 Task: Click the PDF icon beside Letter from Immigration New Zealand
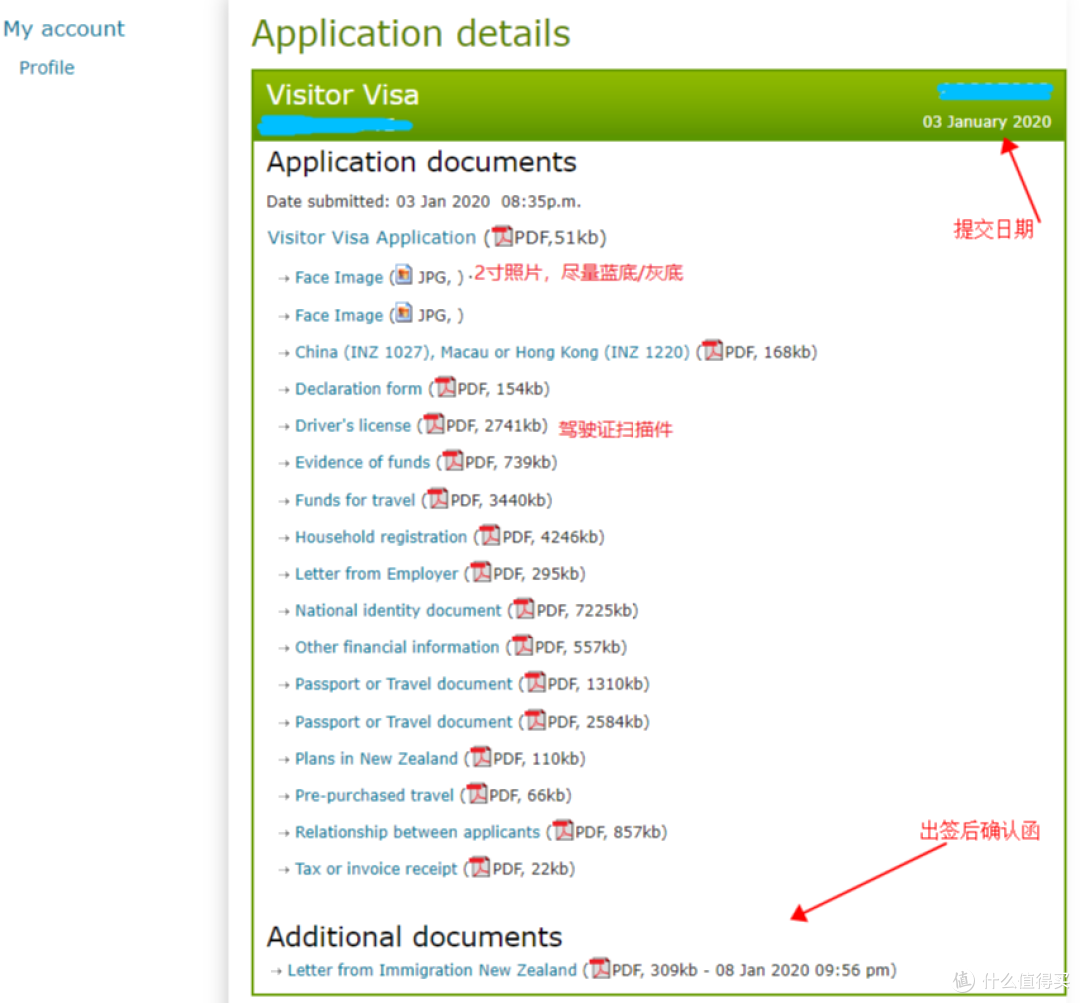point(600,968)
